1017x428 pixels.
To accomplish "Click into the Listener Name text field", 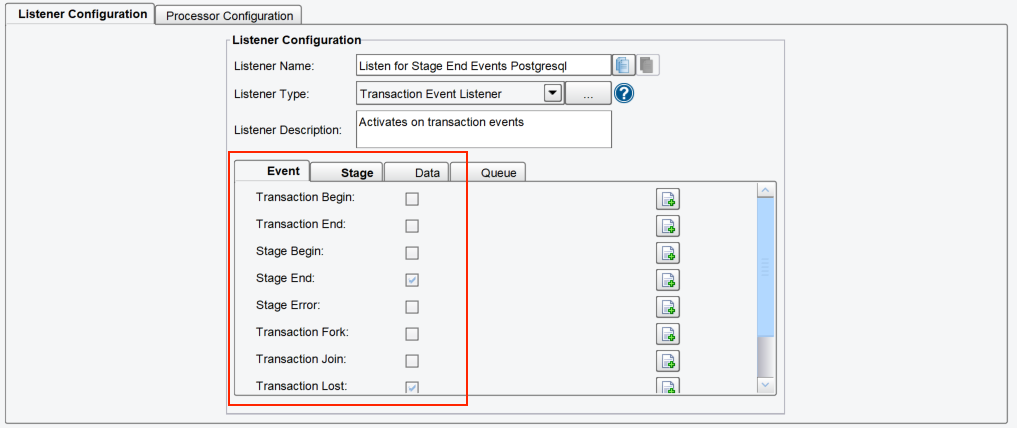I will click(x=483, y=65).
